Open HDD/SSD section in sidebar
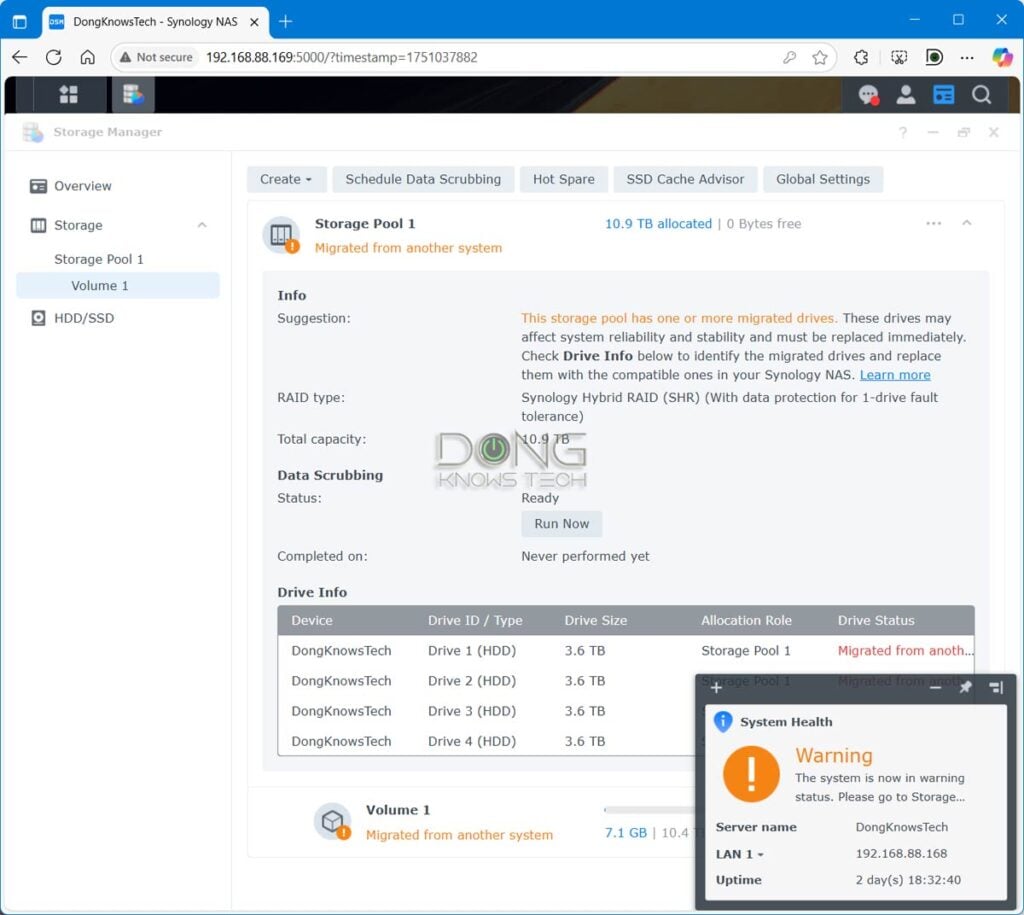Screen dimensions: 1024x915 pos(84,318)
